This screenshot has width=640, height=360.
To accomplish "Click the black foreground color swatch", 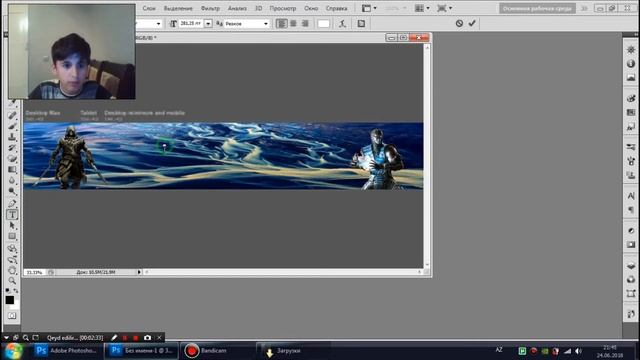I will (x=9, y=300).
